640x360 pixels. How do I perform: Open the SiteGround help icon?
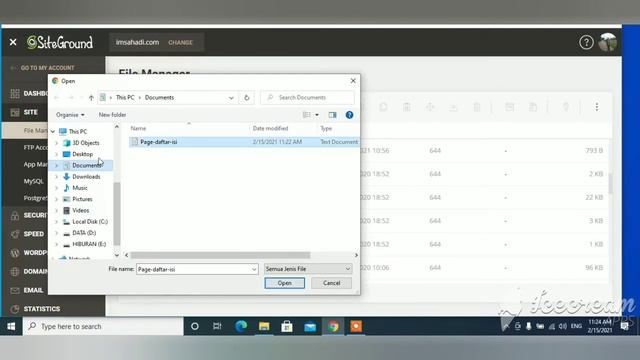click(x=586, y=42)
